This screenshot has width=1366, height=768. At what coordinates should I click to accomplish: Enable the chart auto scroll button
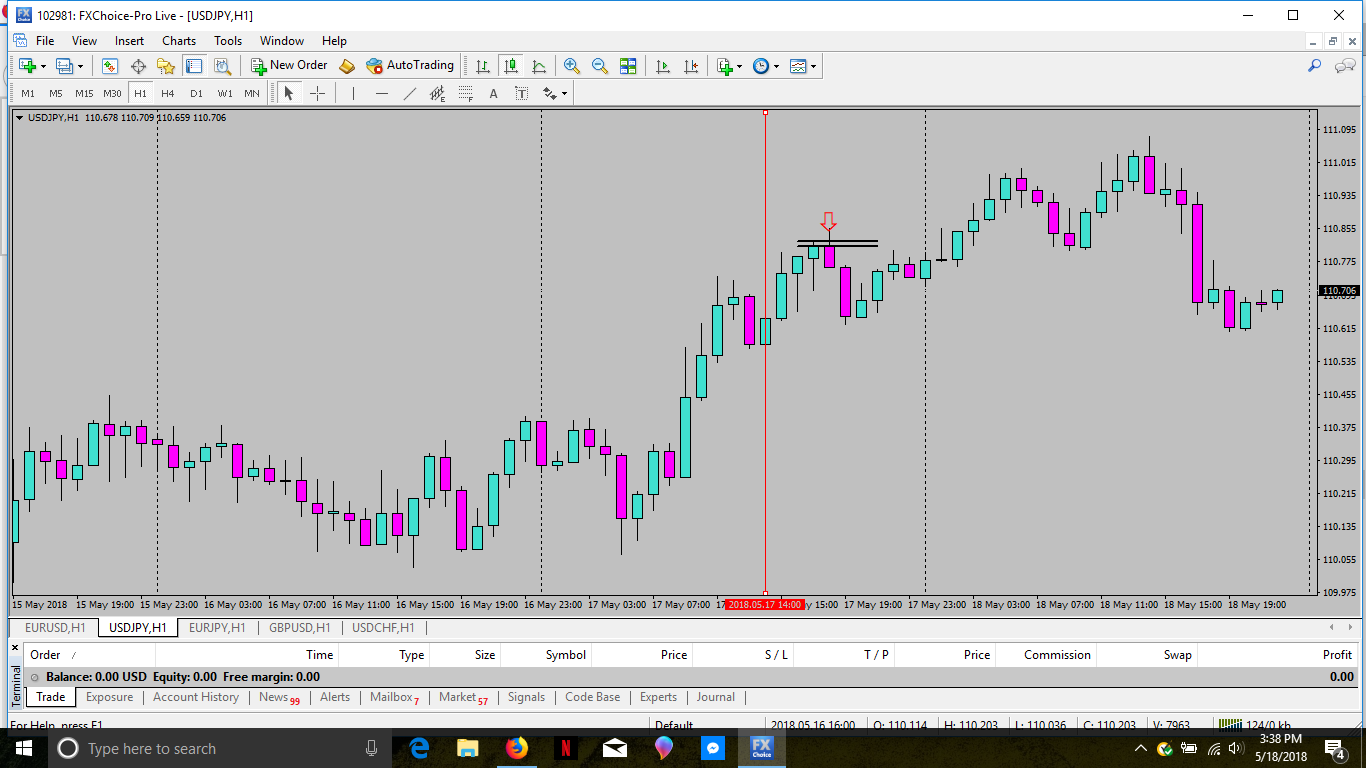click(x=662, y=66)
